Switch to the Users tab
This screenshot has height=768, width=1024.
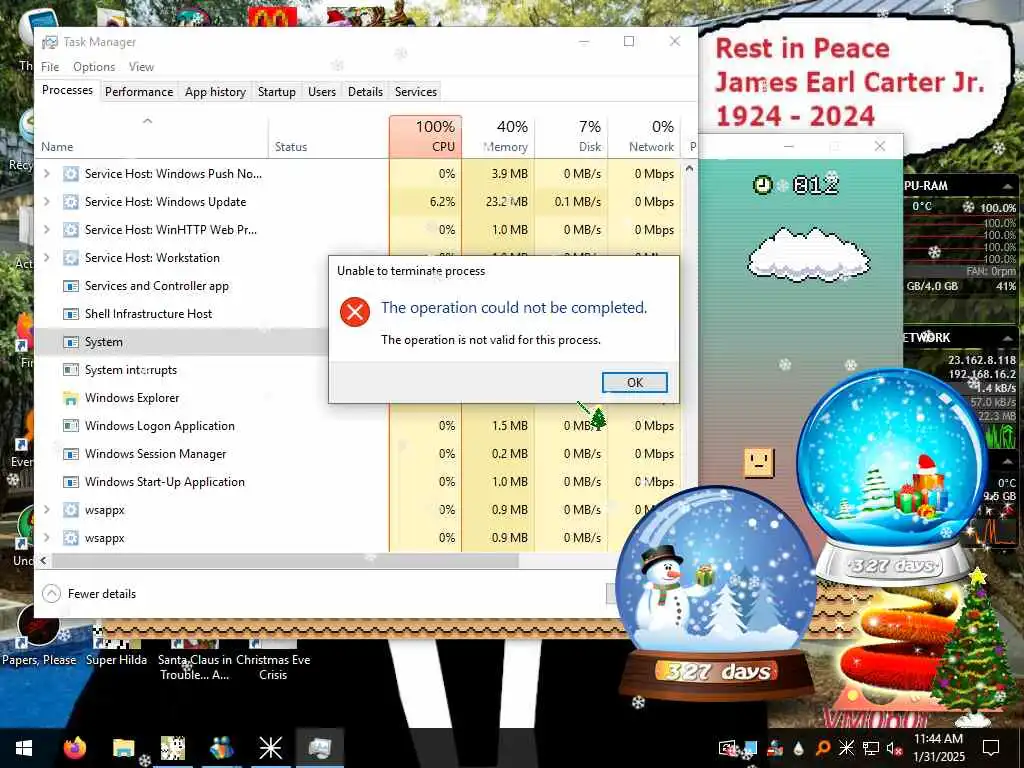(x=322, y=91)
